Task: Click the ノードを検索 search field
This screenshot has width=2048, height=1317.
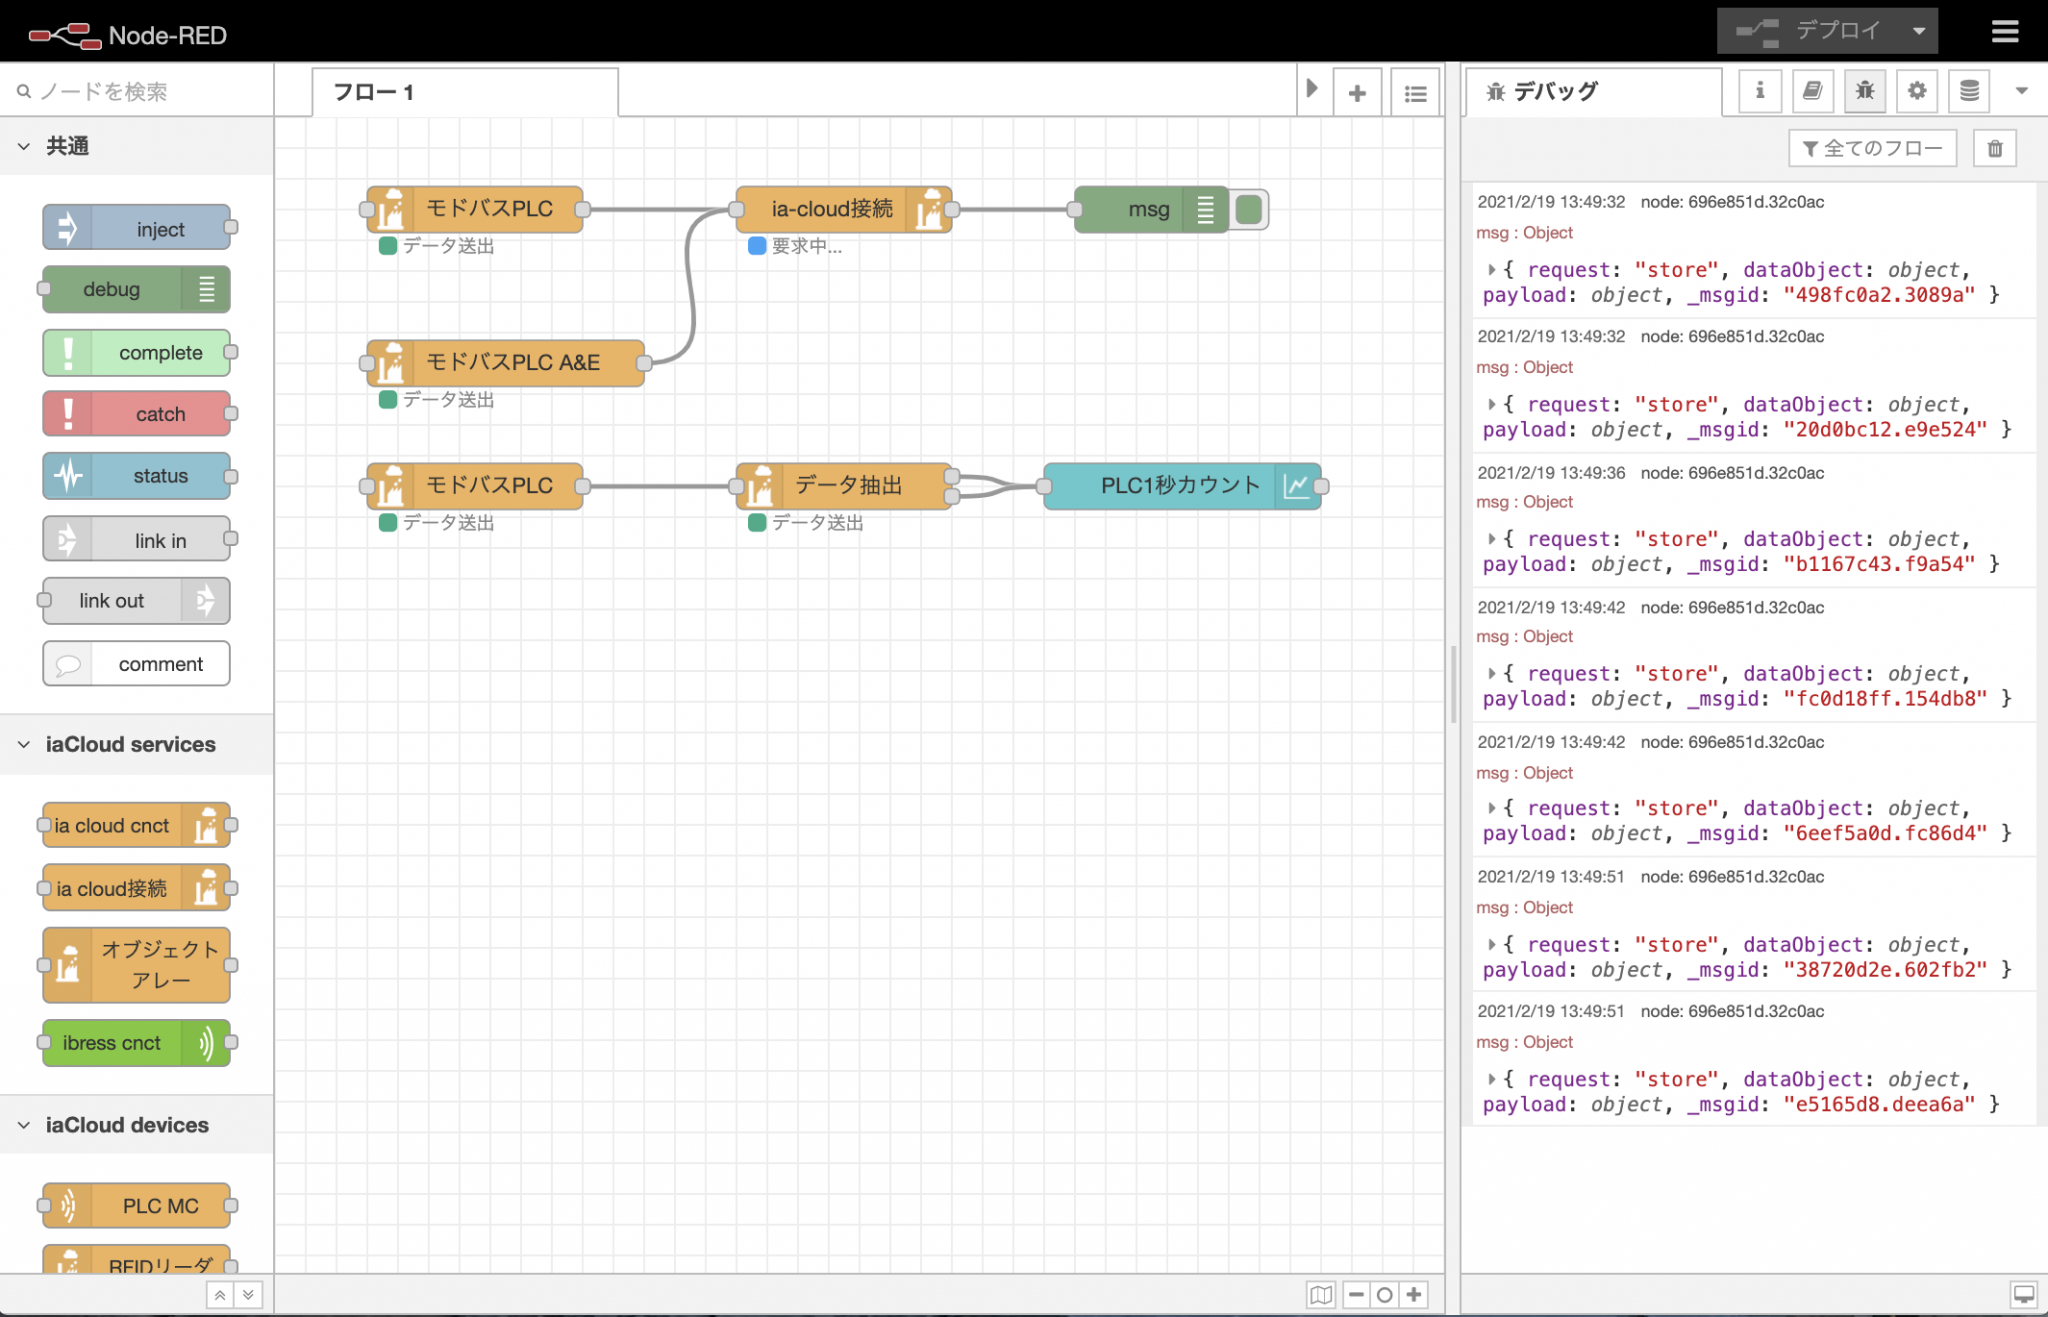Action: tap(140, 92)
